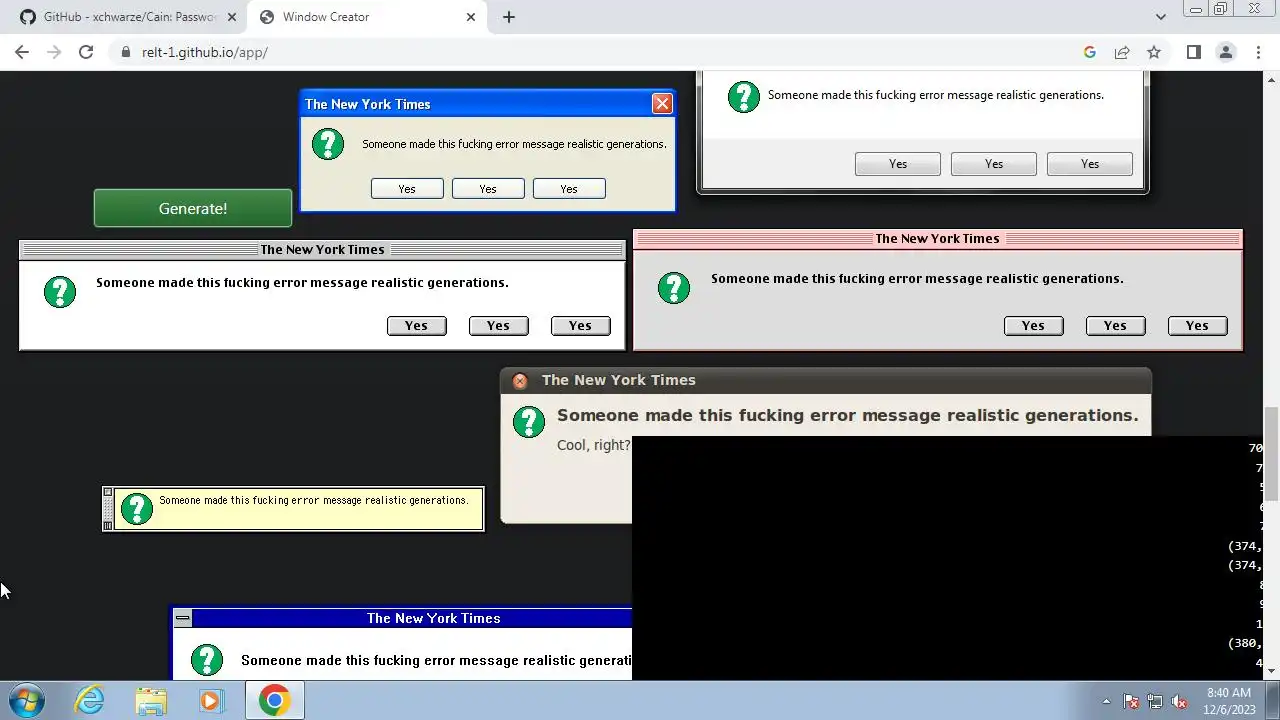
Task: Click the close box on the yellow note window
Action: tap(108, 492)
